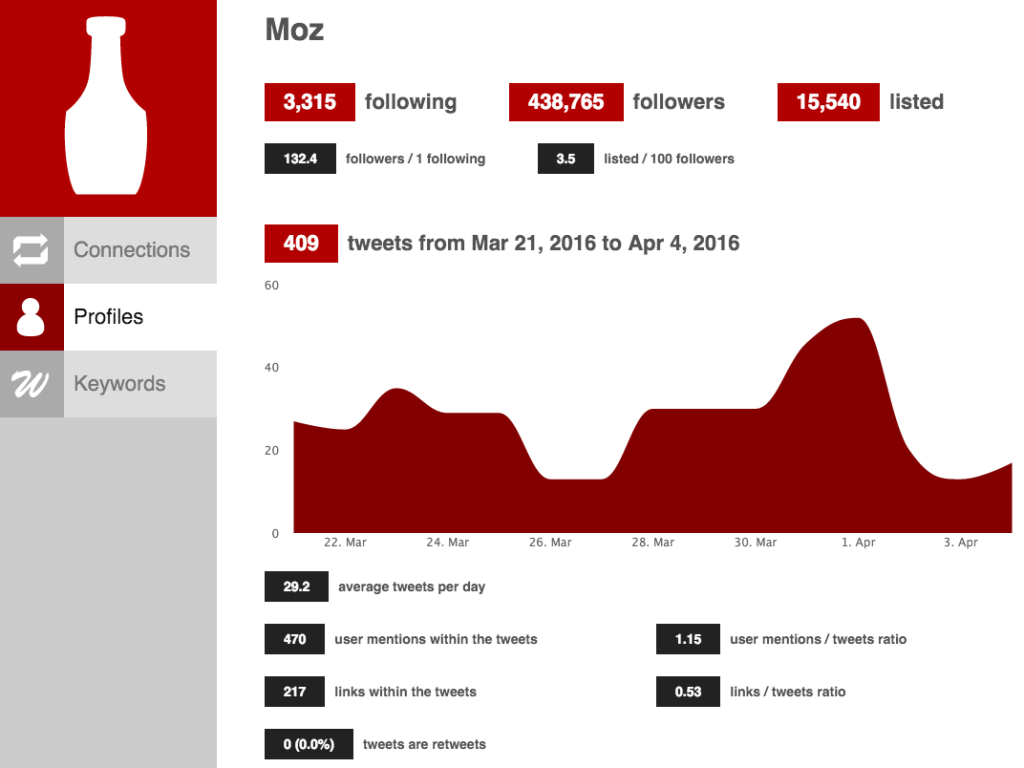The height and width of the screenshot is (768, 1024).
Task: Click the 470 user mentions badge
Action: coord(295,639)
